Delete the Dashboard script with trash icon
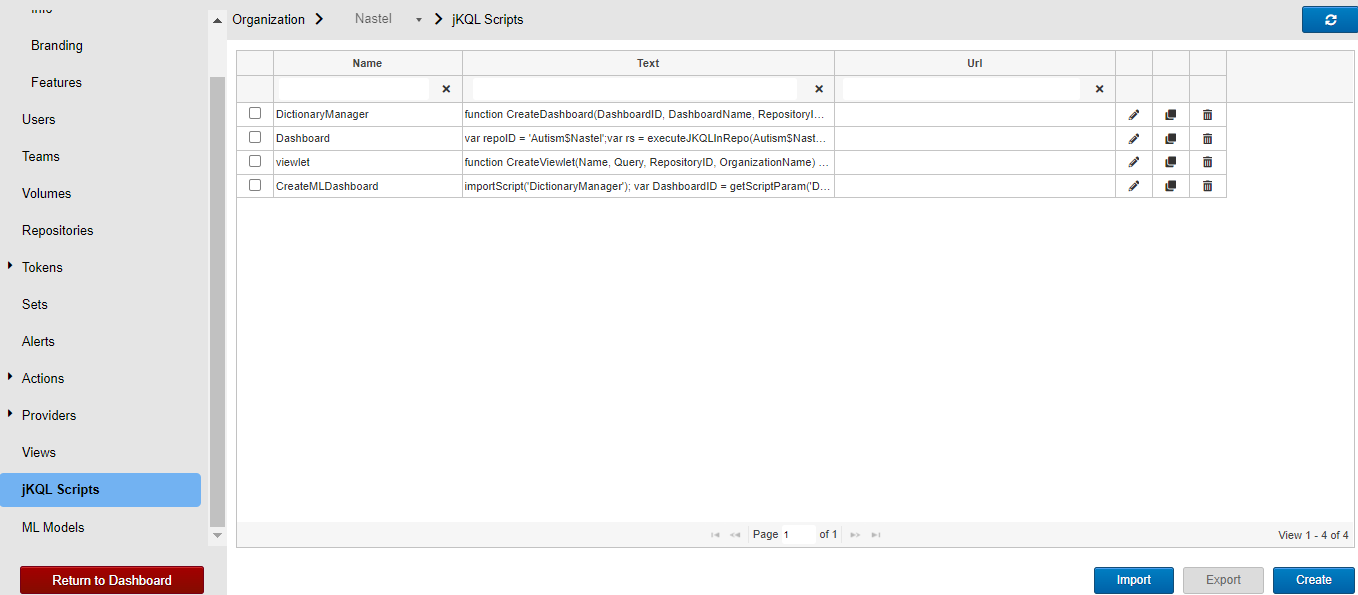Viewport: 1358px width, 595px height. (1207, 139)
